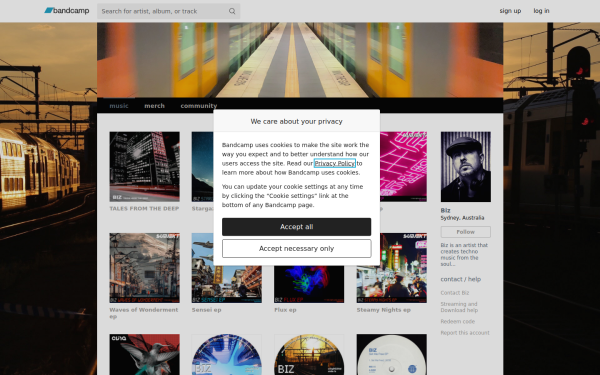Open the white vinyl label album cover

(392, 355)
